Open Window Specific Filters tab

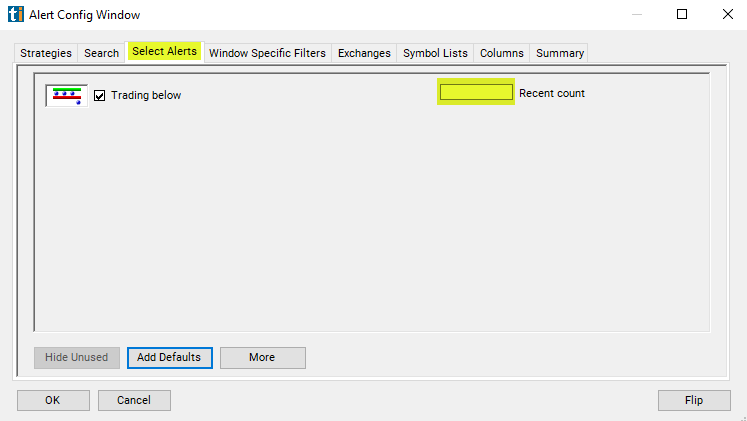(x=267, y=53)
